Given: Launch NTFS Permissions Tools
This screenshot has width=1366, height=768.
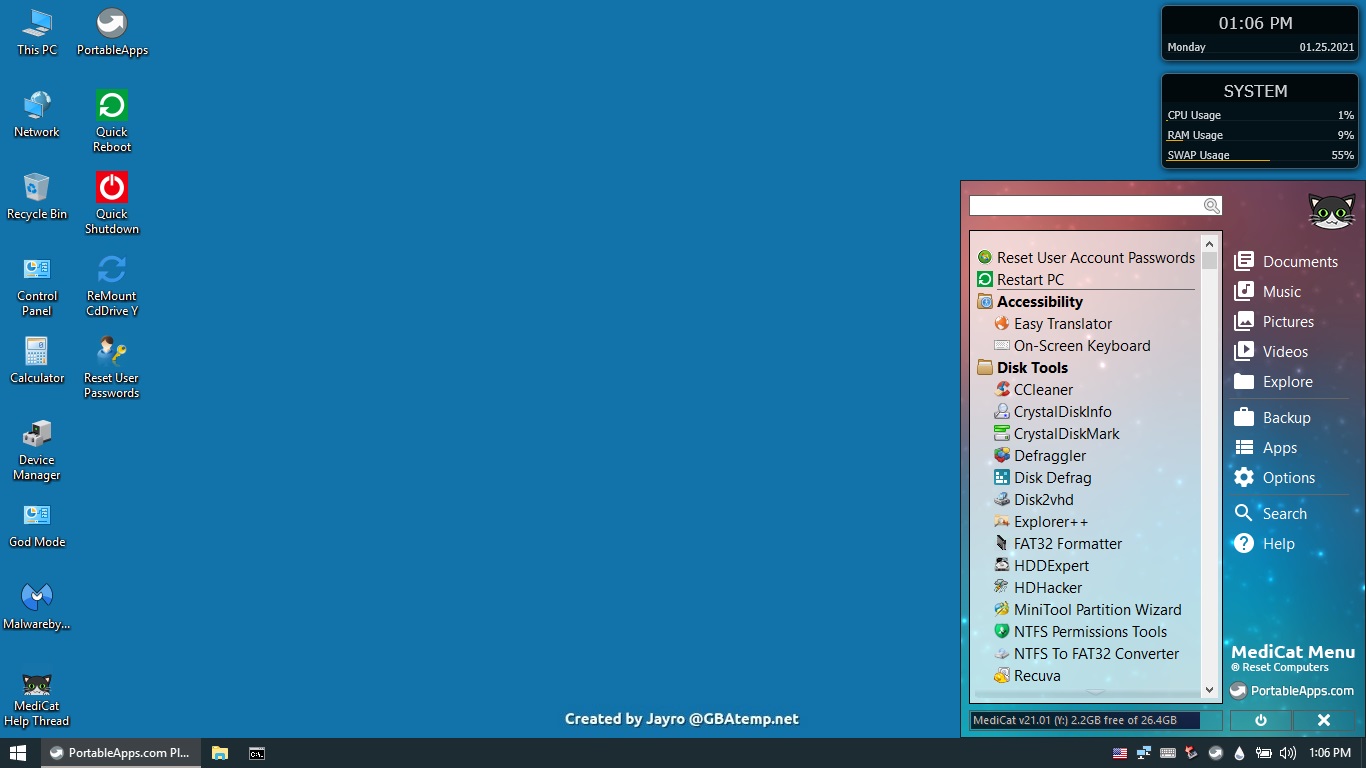Looking at the screenshot, I should (x=1081, y=631).
